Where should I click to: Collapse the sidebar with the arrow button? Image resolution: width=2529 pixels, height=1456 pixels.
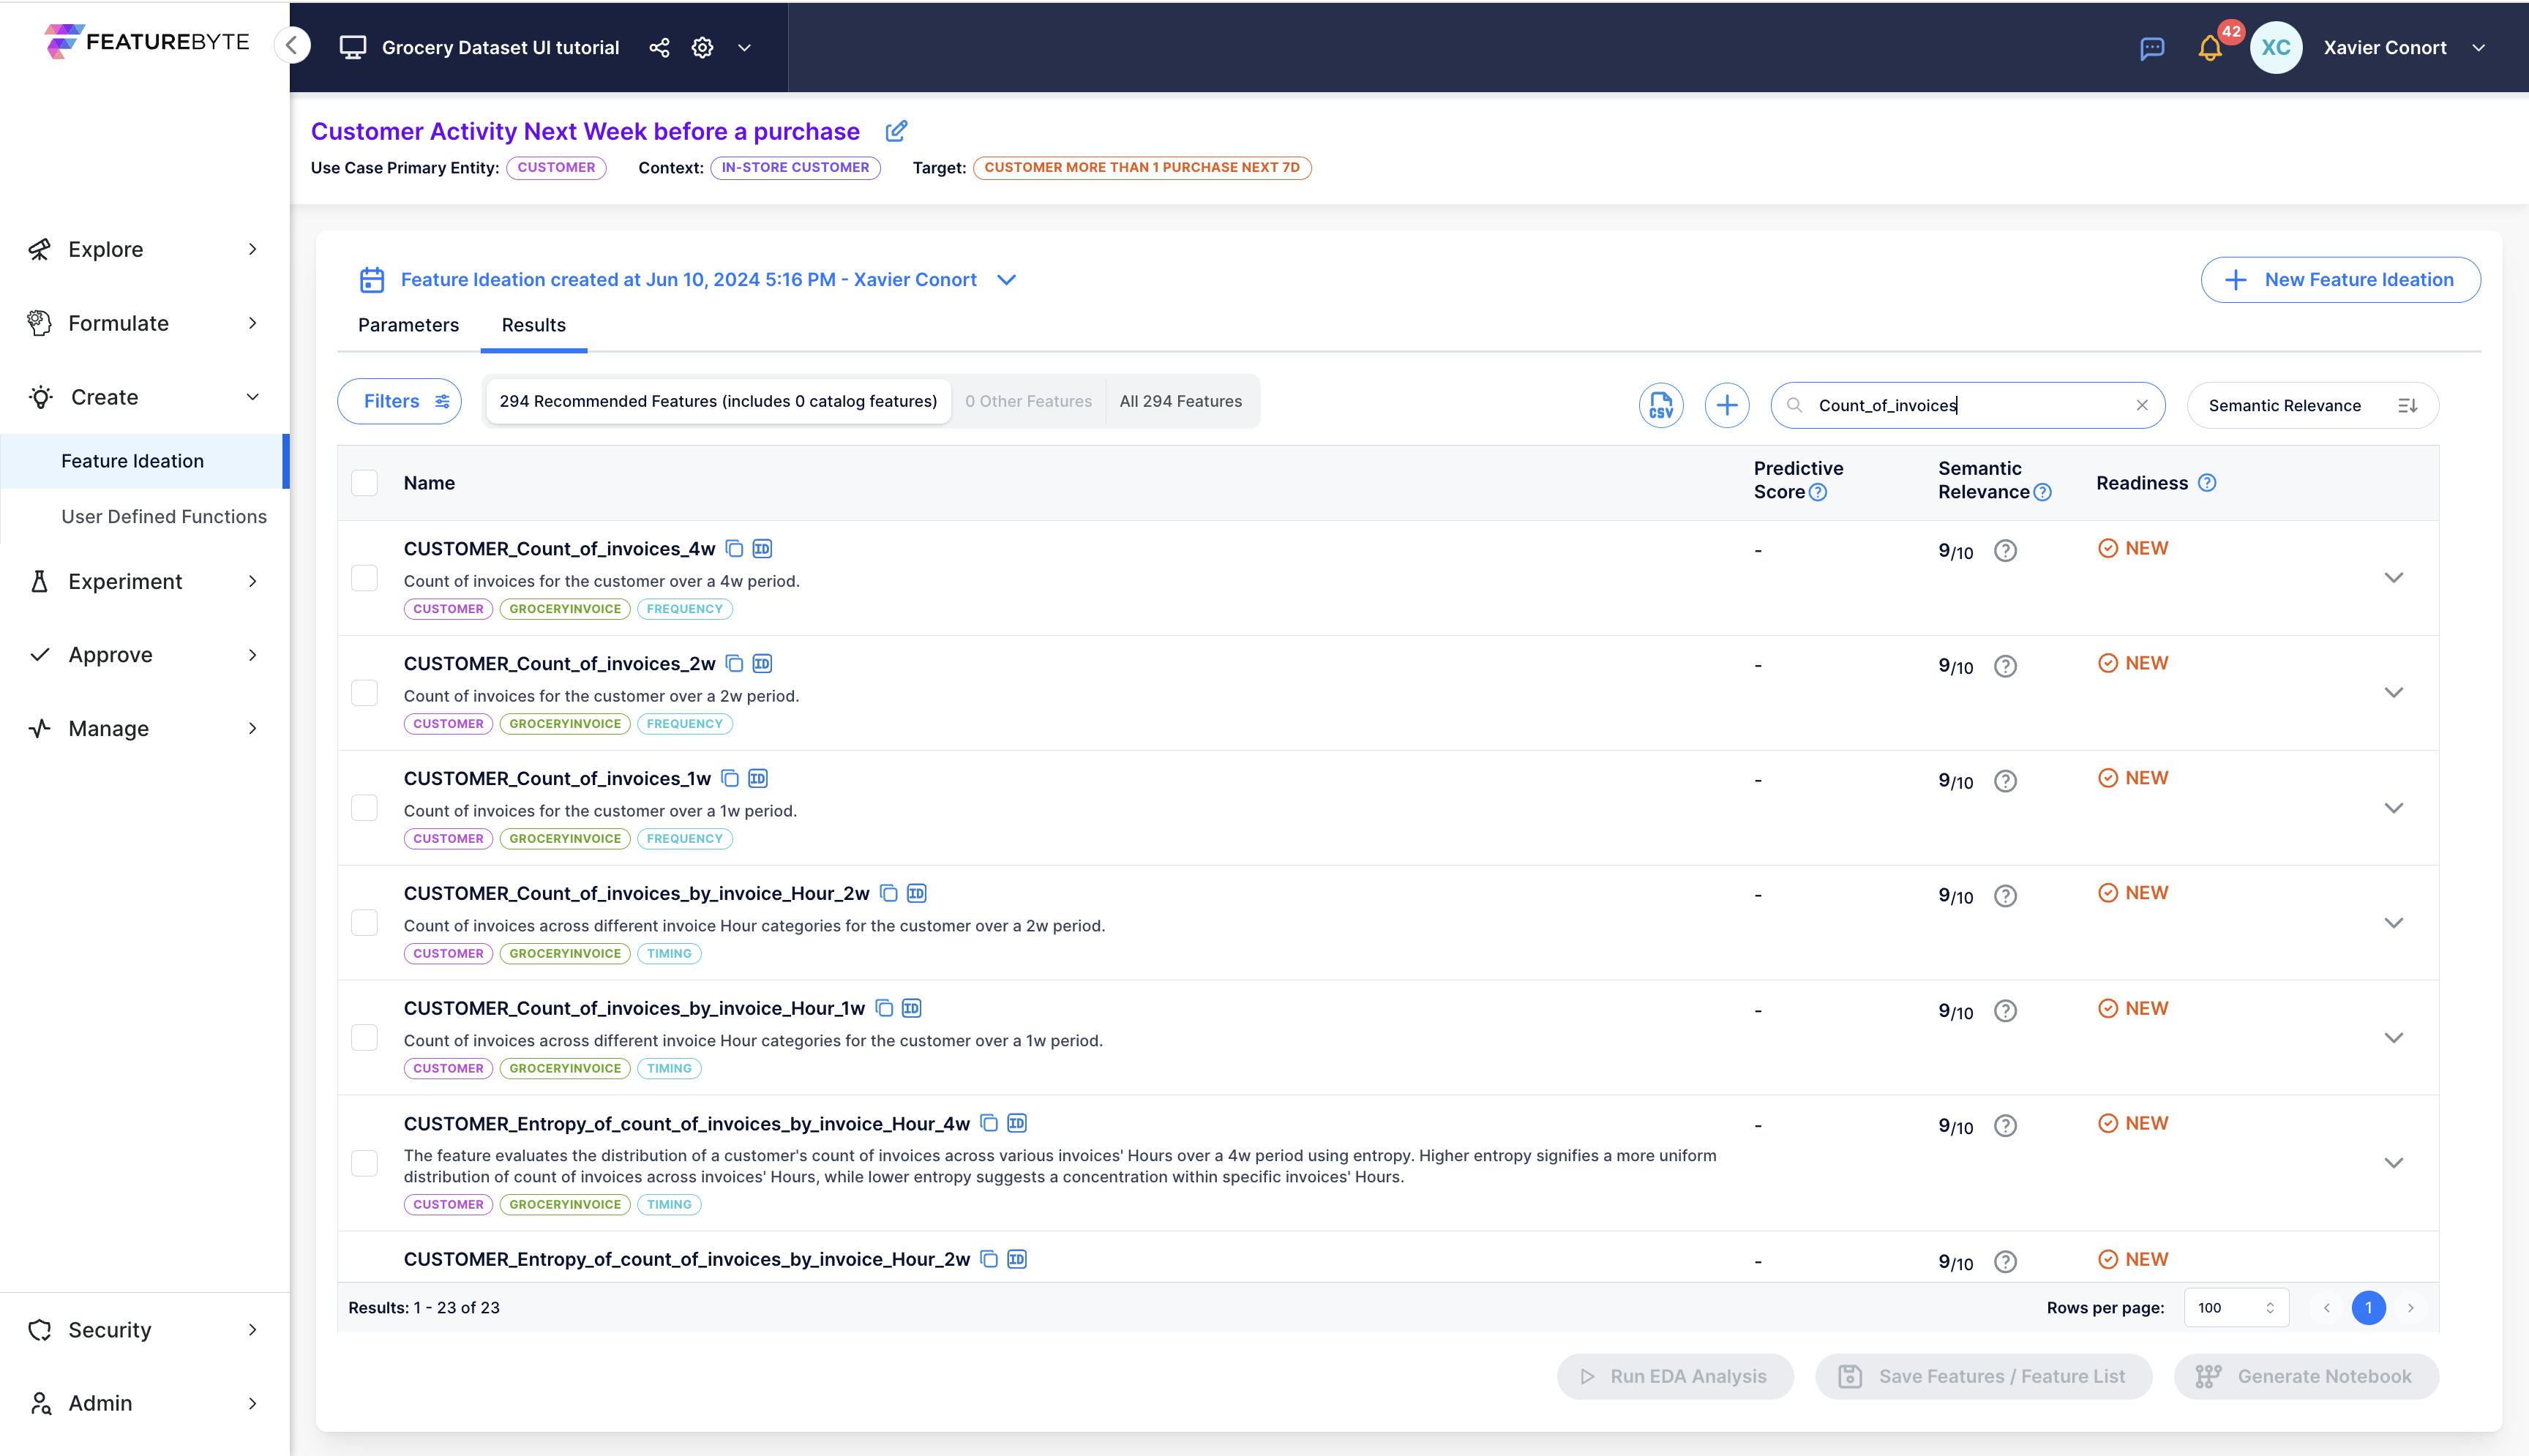[291, 45]
